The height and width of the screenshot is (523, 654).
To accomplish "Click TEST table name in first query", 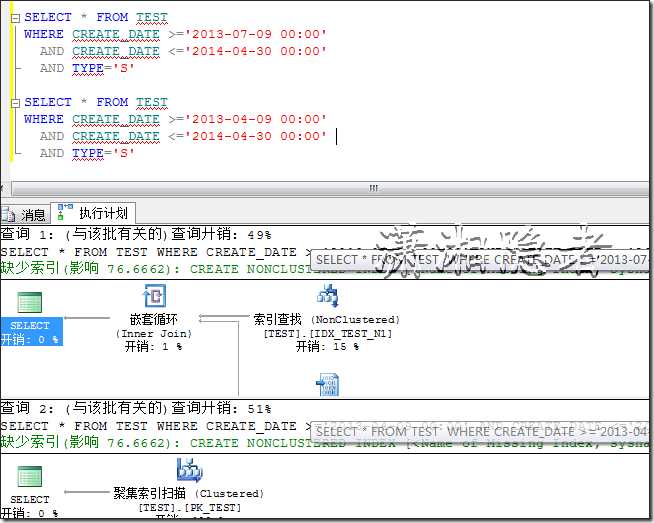I will point(152,18).
